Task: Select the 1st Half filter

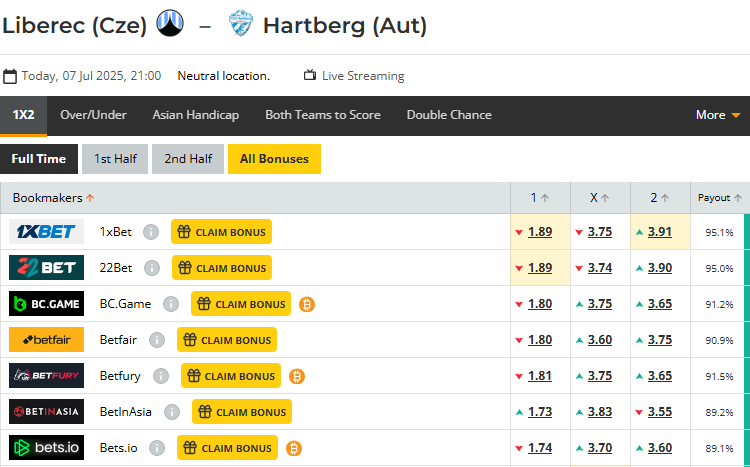Action: tap(115, 159)
